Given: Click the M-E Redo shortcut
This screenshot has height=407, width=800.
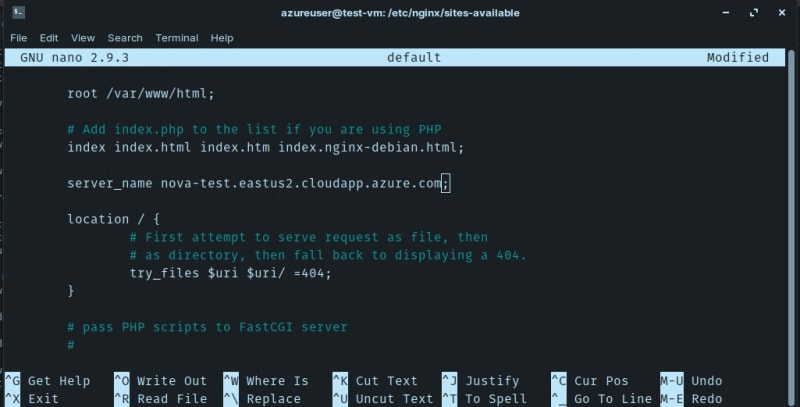Looking at the screenshot, I should pyautogui.click(x=691, y=398).
